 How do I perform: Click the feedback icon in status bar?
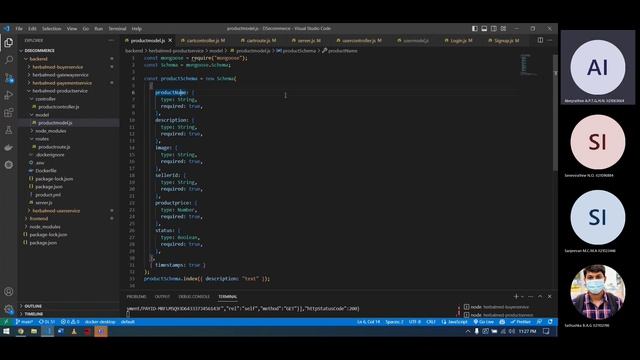[x=539, y=322]
